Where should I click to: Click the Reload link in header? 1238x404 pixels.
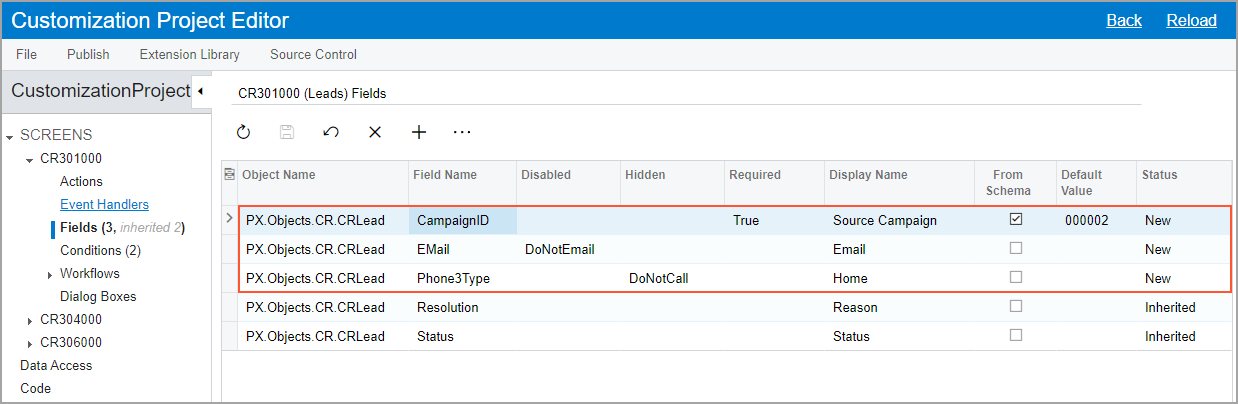[1191, 20]
